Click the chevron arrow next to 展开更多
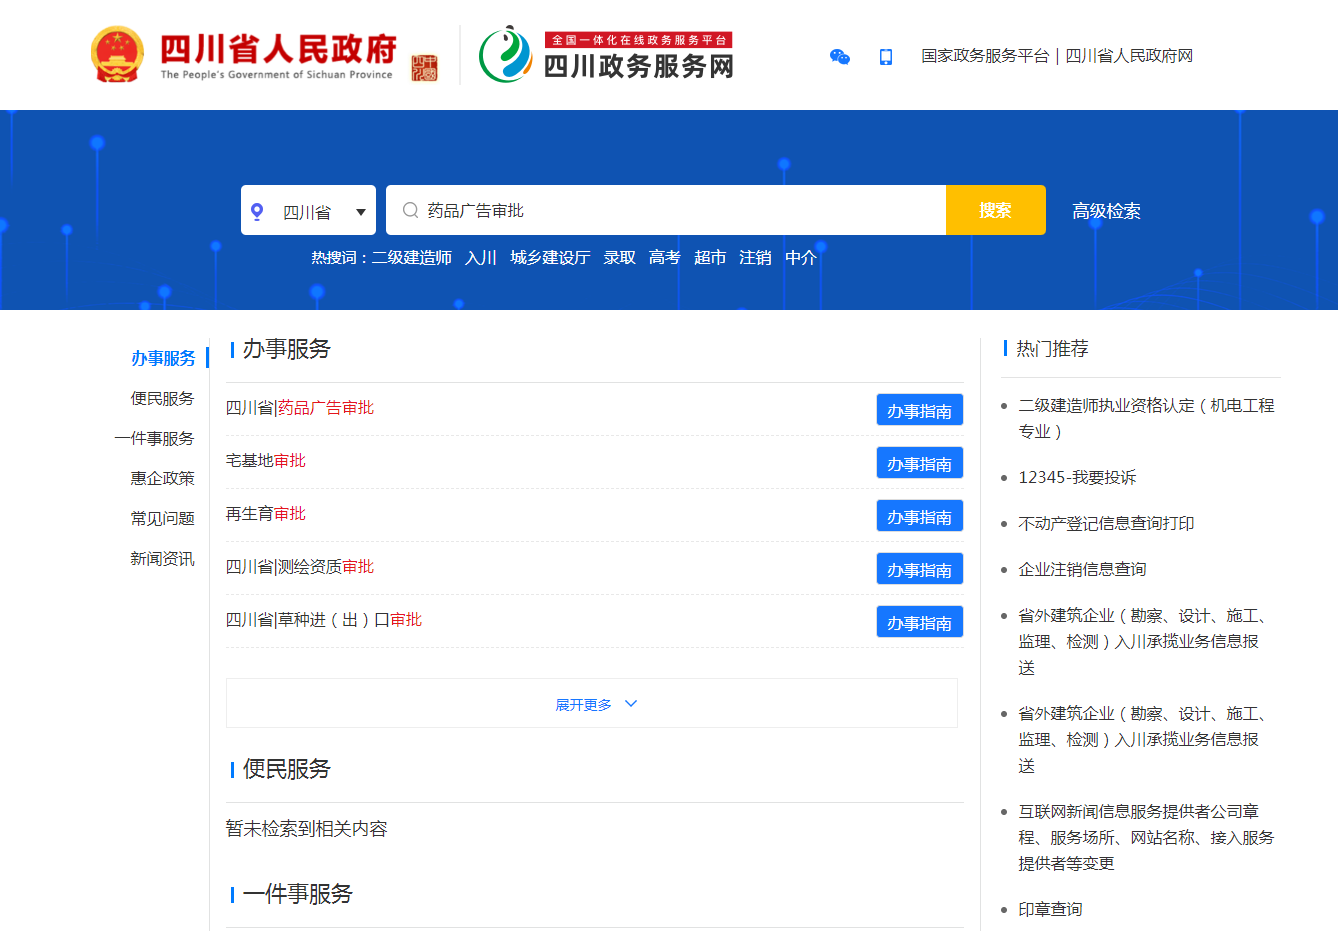The width and height of the screenshot is (1338, 931). tap(631, 704)
